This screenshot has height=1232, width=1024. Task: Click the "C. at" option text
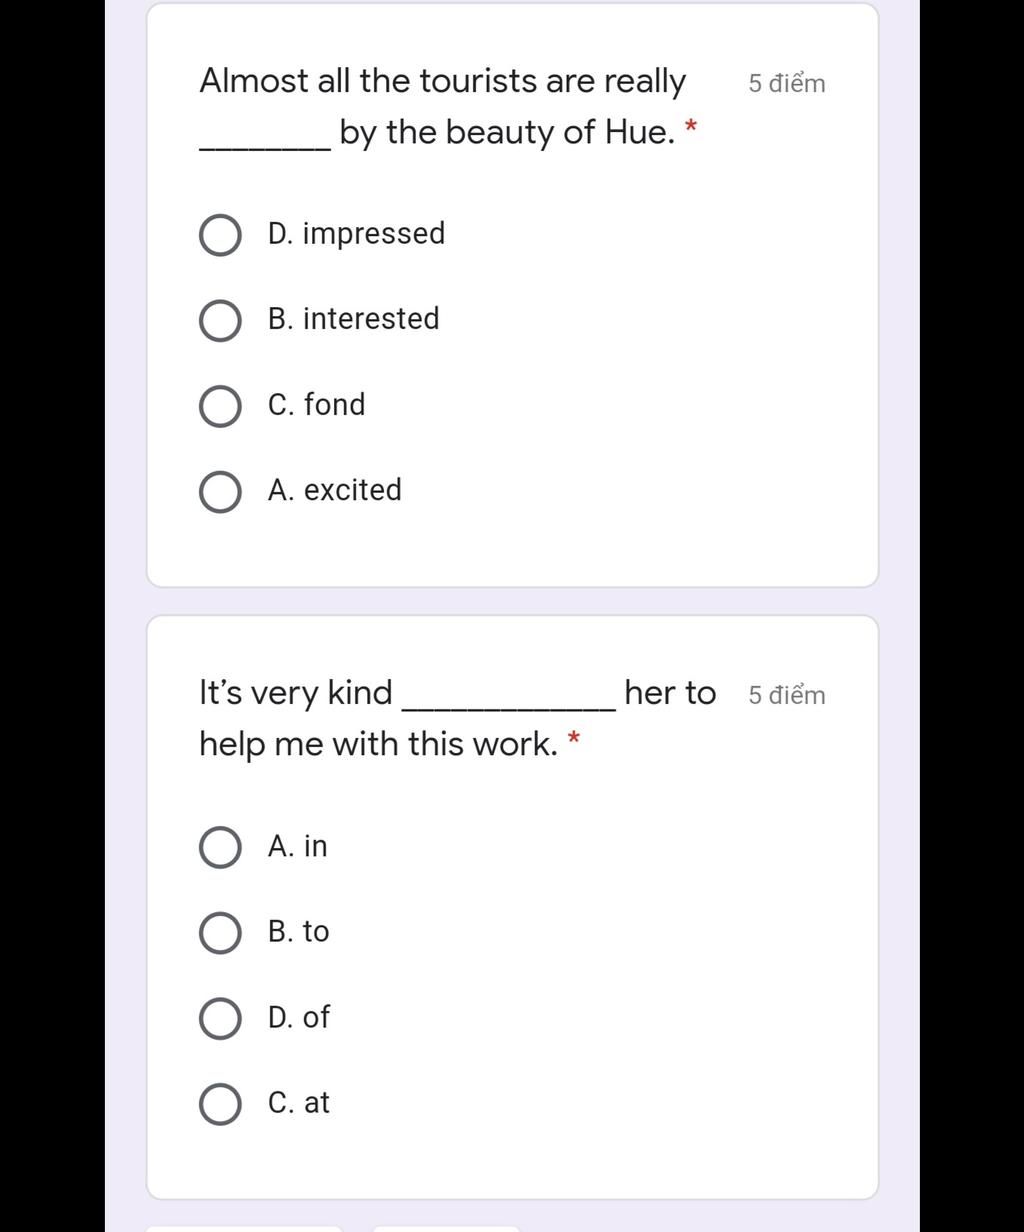click(x=298, y=1103)
